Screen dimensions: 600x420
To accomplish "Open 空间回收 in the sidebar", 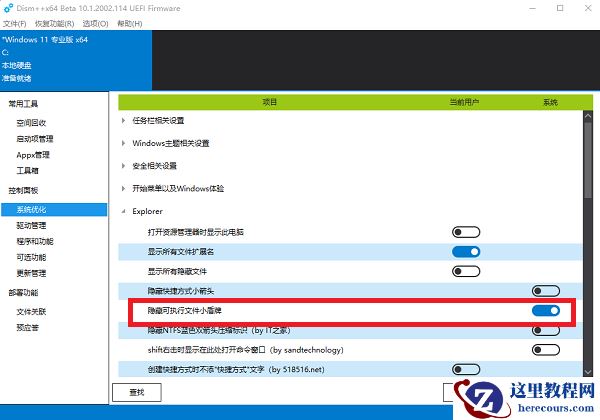I will (31, 123).
